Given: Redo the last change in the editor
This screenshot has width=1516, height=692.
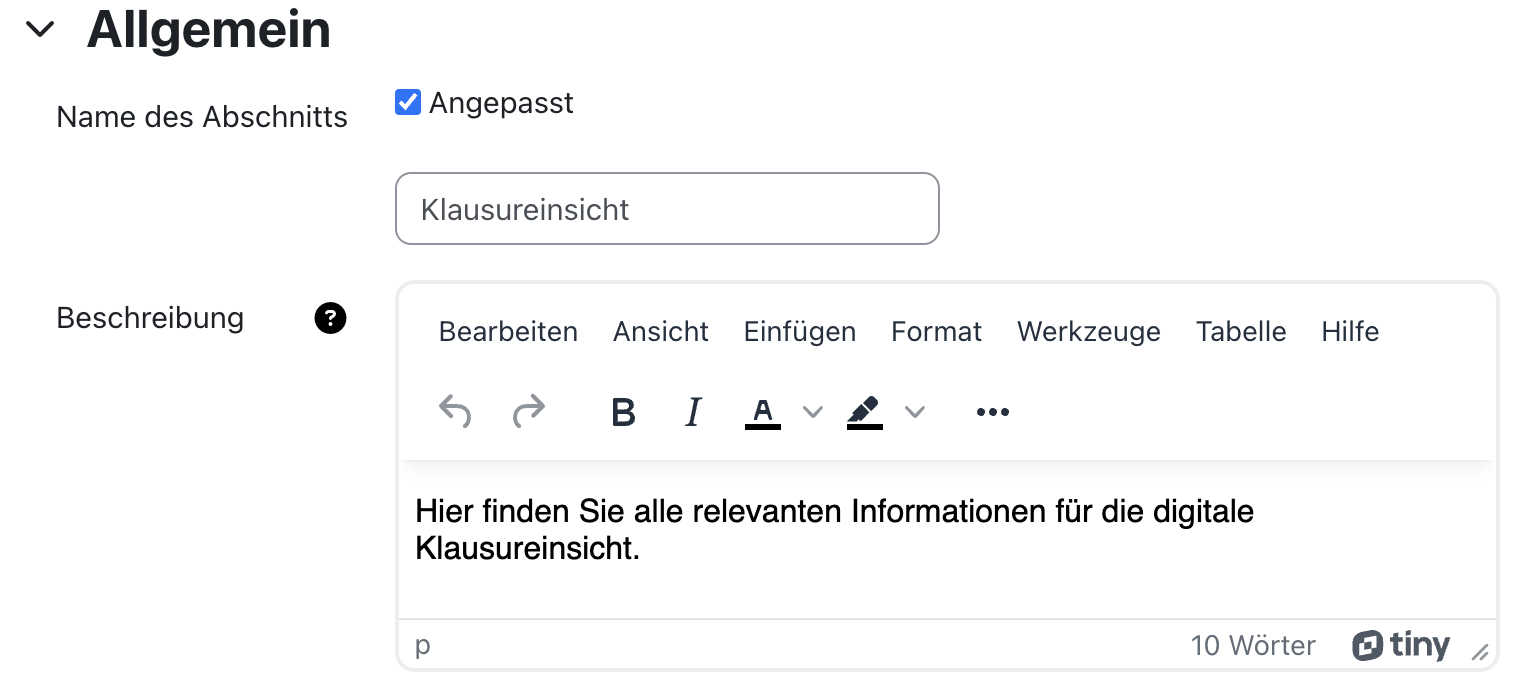Looking at the screenshot, I should point(529,411).
